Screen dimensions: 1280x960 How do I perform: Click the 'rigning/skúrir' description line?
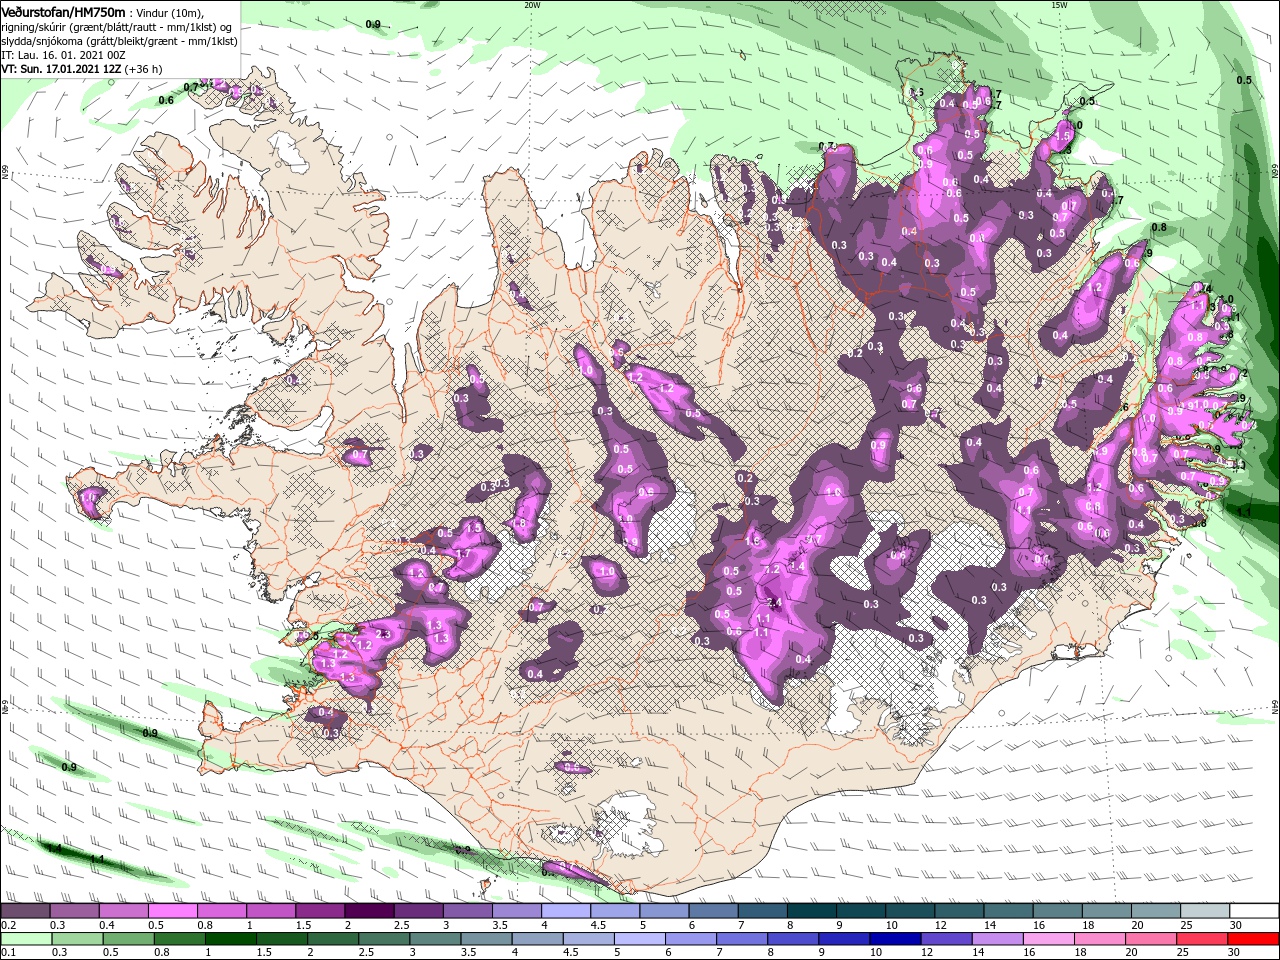coord(116,27)
